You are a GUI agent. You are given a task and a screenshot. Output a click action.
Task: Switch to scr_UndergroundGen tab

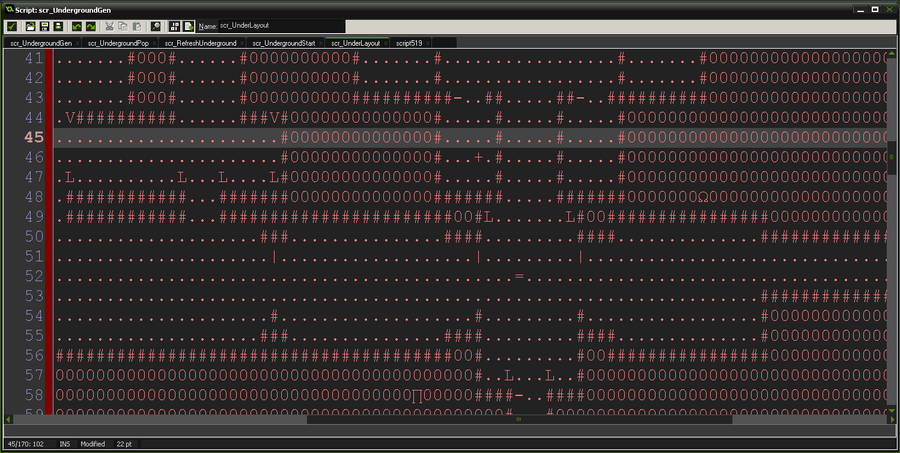pos(41,43)
